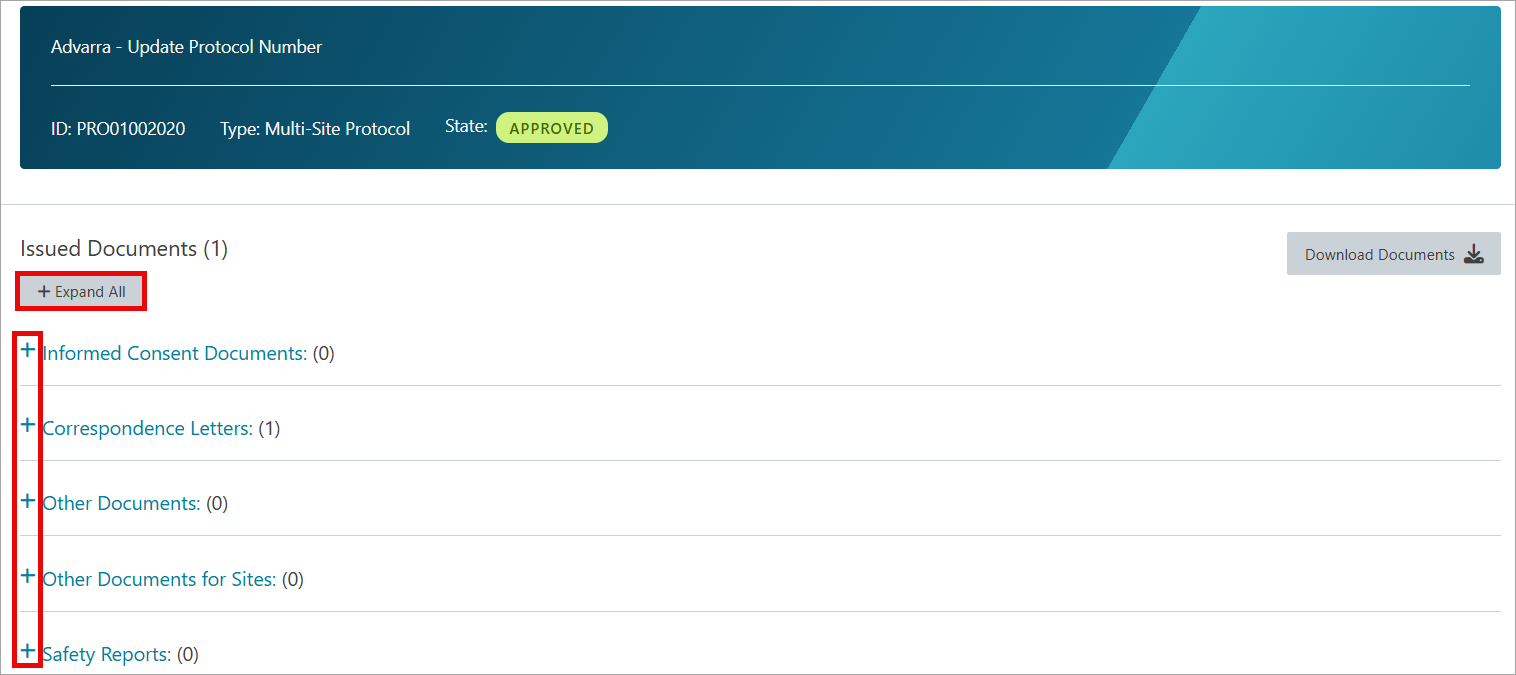Click the APPROVED state badge
This screenshot has height=675, width=1516.
click(x=552, y=128)
